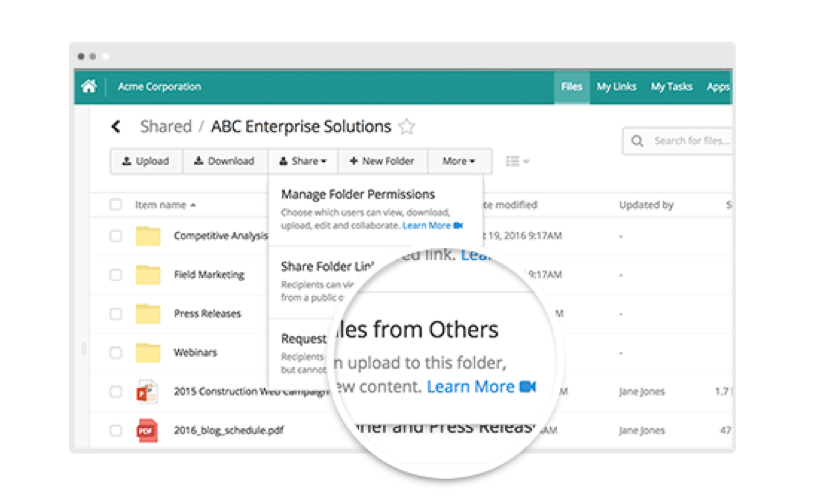Click the Upload button
Viewport: 832px width, 500px height.
(x=146, y=161)
